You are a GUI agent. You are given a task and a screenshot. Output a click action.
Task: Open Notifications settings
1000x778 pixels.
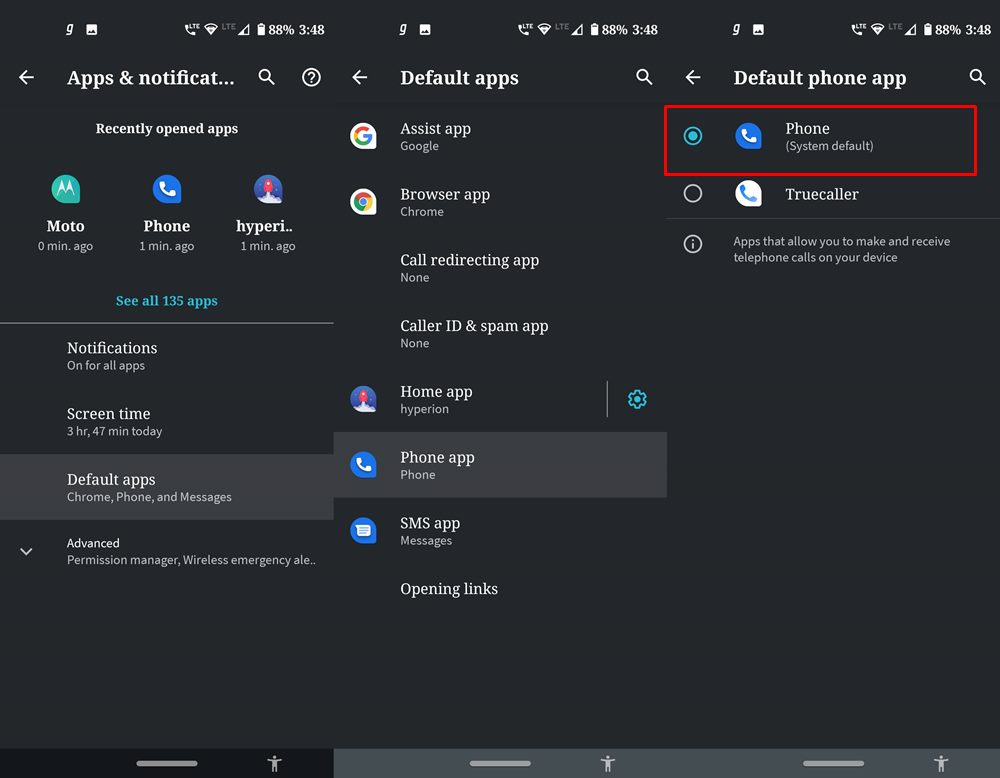point(166,356)
